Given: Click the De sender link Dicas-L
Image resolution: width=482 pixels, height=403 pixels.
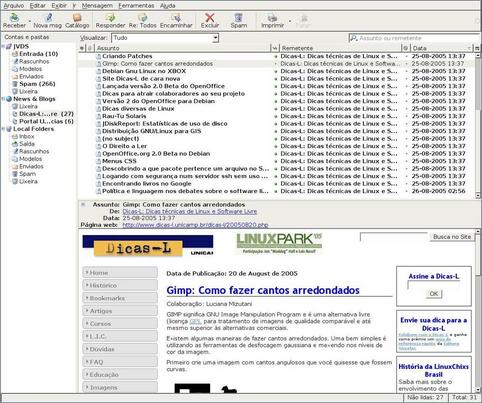Looking at the screenshot, I should coord(190,211).
